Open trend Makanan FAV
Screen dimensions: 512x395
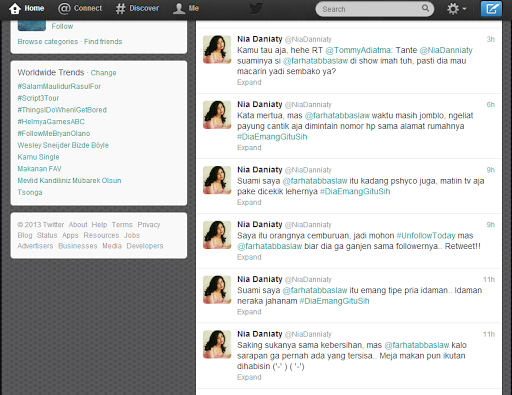(x=39, y=169)
